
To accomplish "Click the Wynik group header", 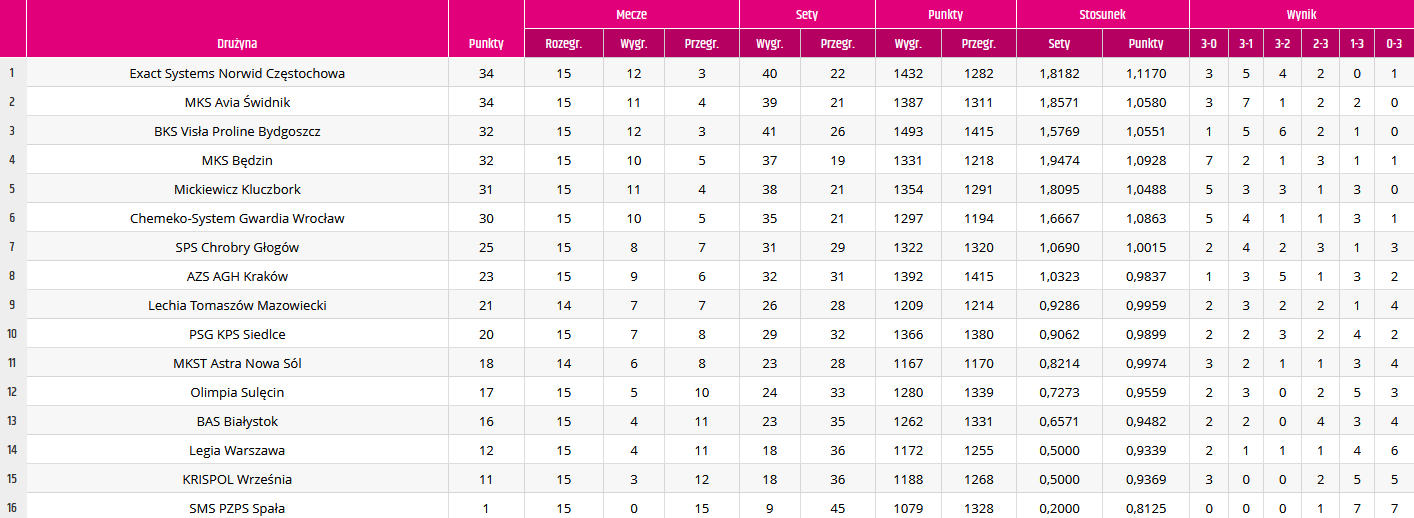I will (1301, 15).
